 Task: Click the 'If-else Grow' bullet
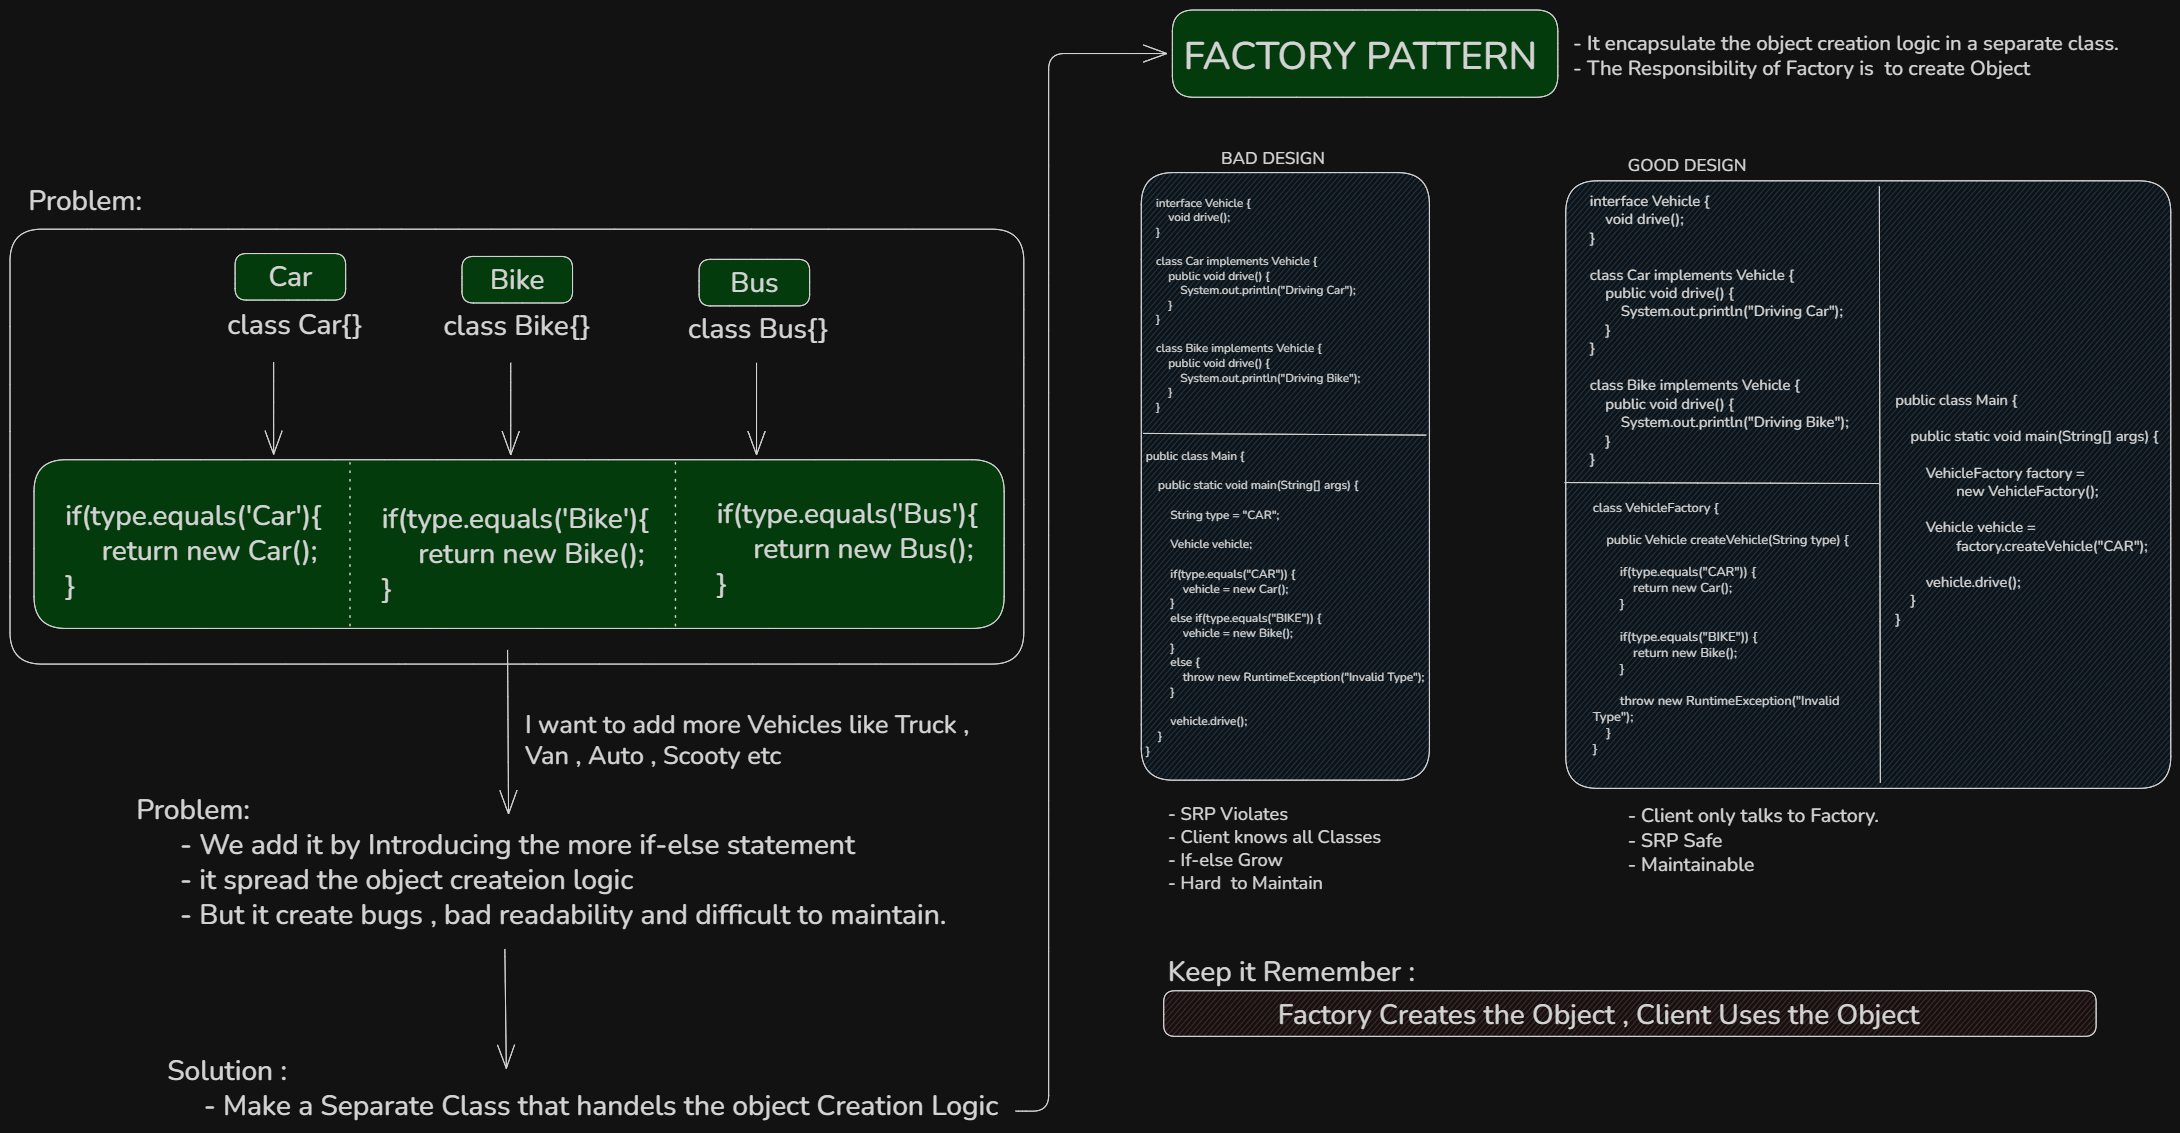point(1225,860)
